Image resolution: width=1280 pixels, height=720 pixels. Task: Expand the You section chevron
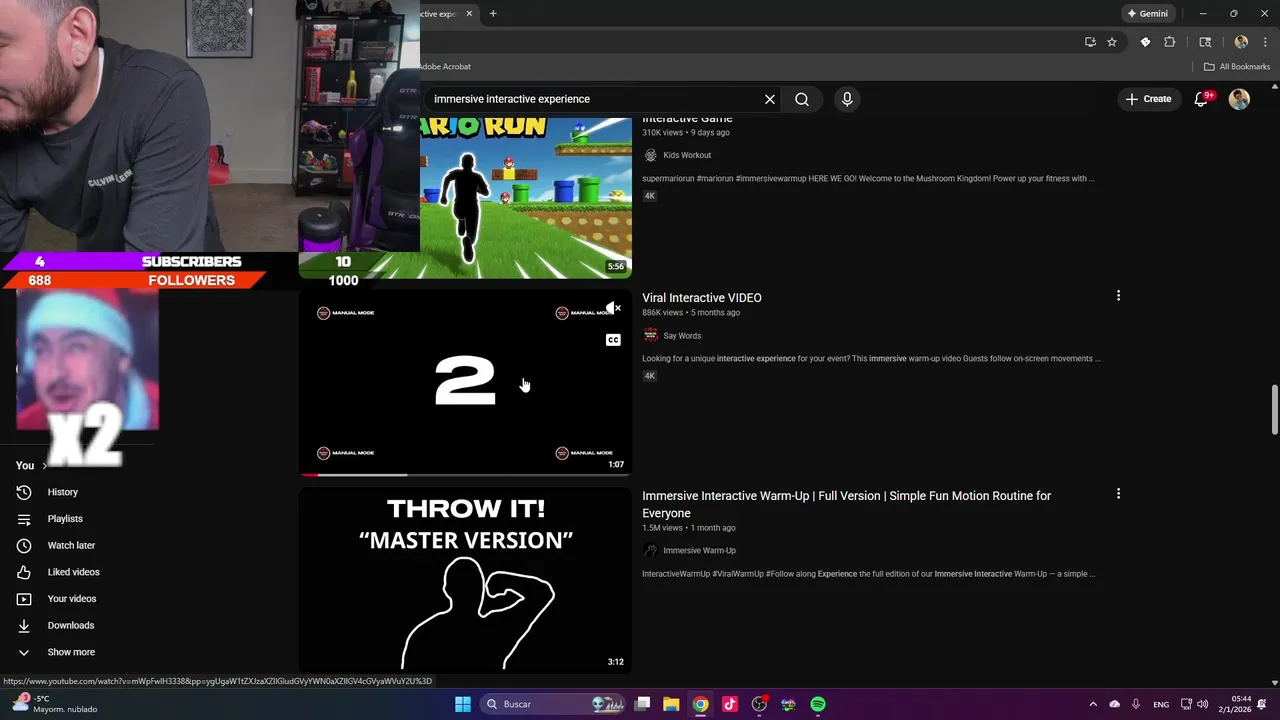[x=44, y=466]
